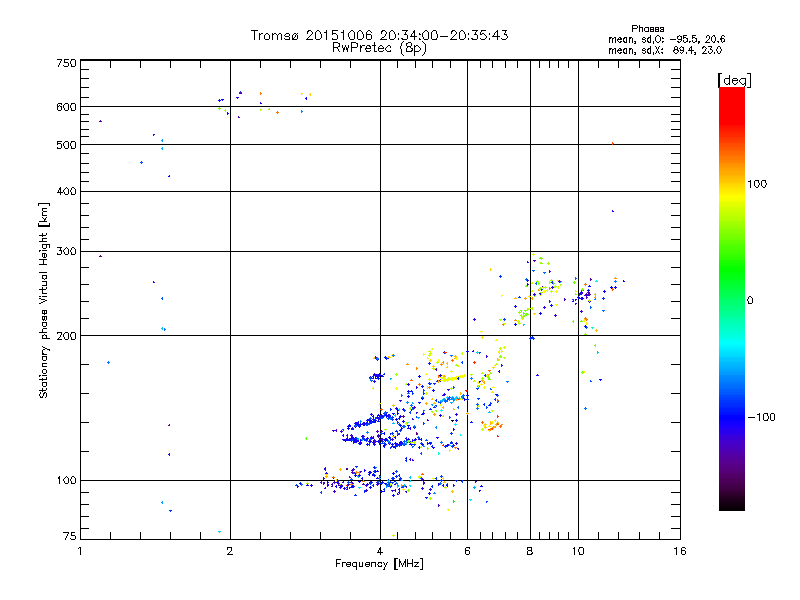800x600 pixels.
Task: Click the phase colorbar gradient
Action: tap(732, 298)
